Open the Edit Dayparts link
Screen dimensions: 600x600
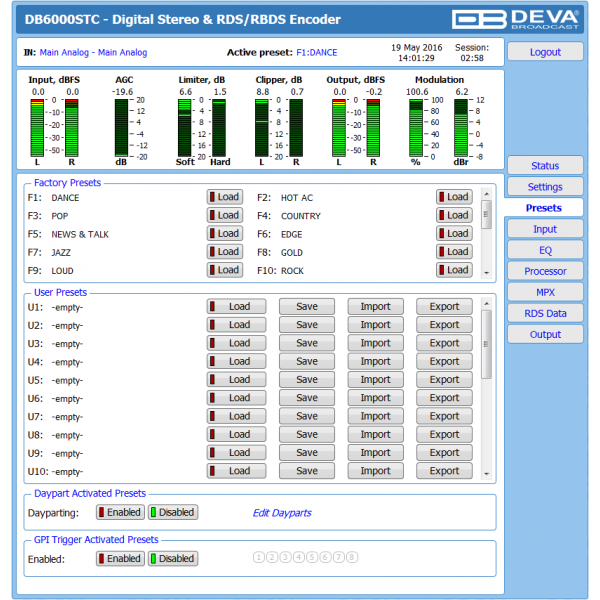tap(282, 513)
